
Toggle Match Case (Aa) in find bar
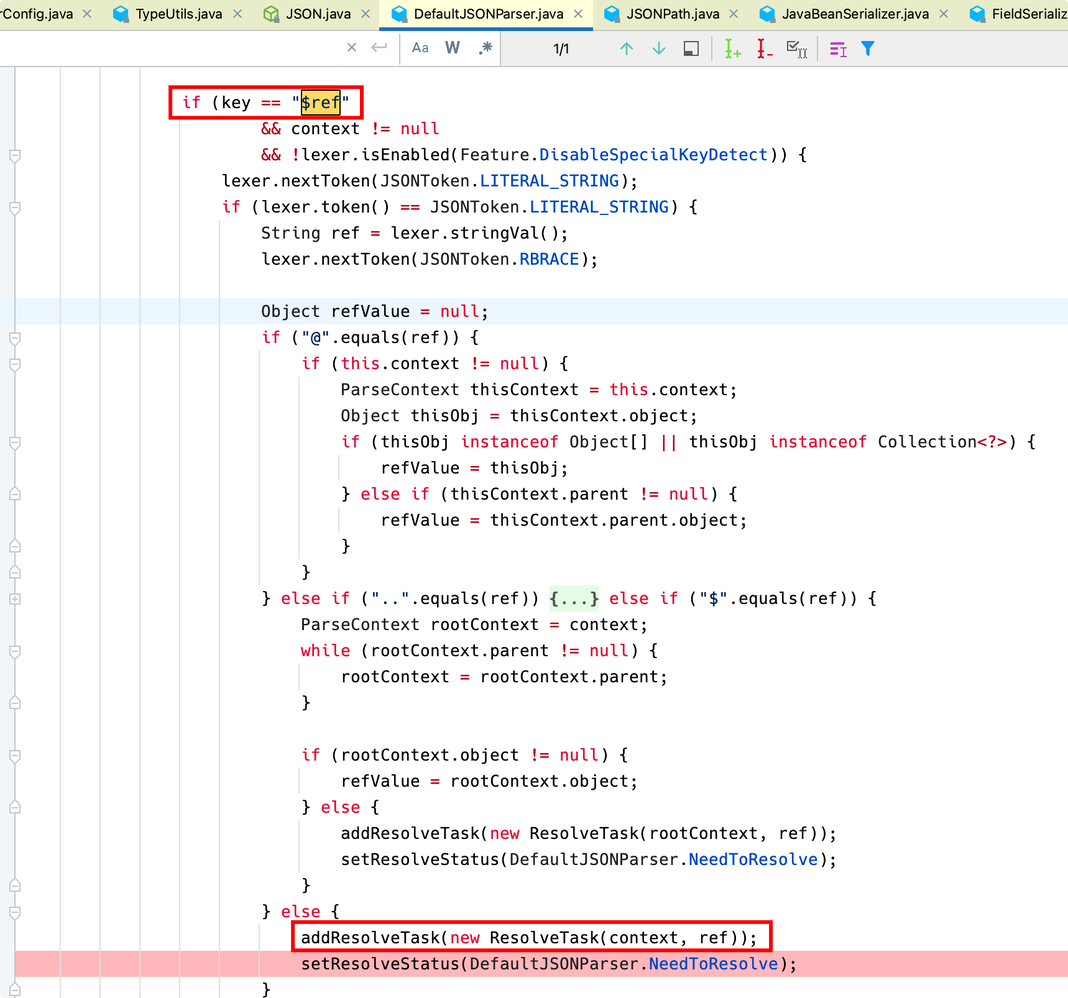pos(420,48)
